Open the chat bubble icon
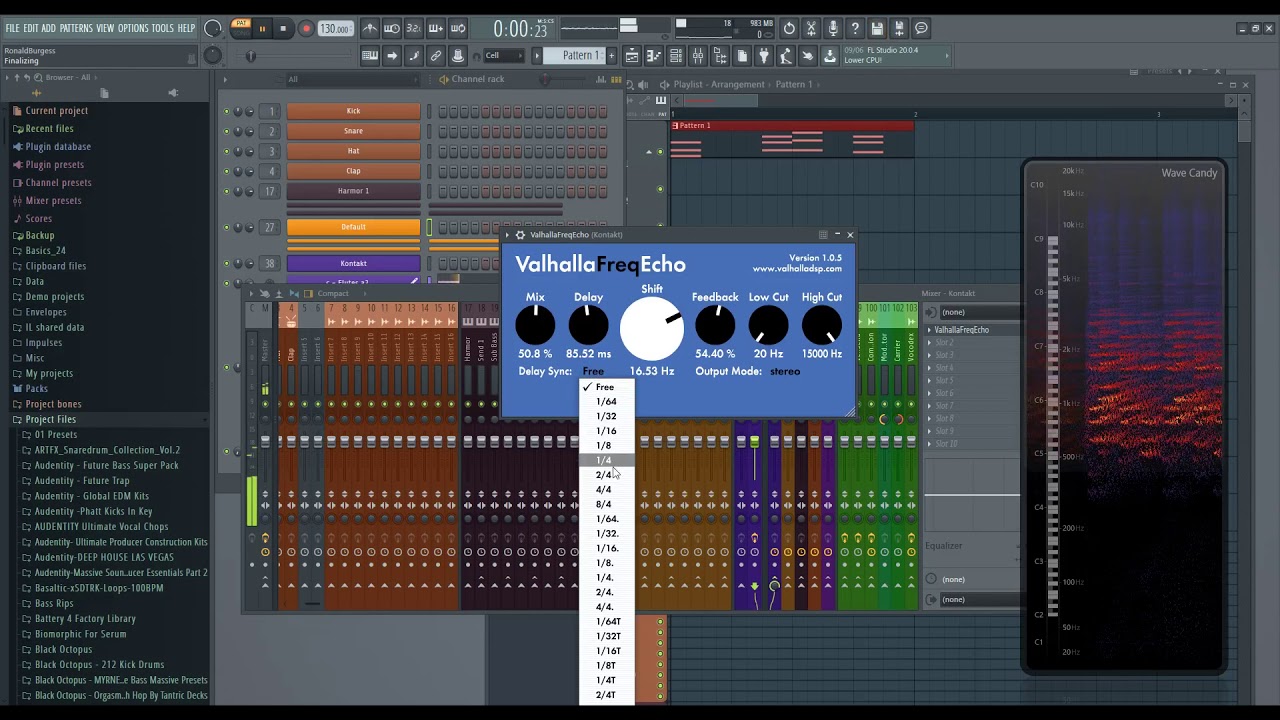Screen dimensions: 1280x720 tap(921, 29)
